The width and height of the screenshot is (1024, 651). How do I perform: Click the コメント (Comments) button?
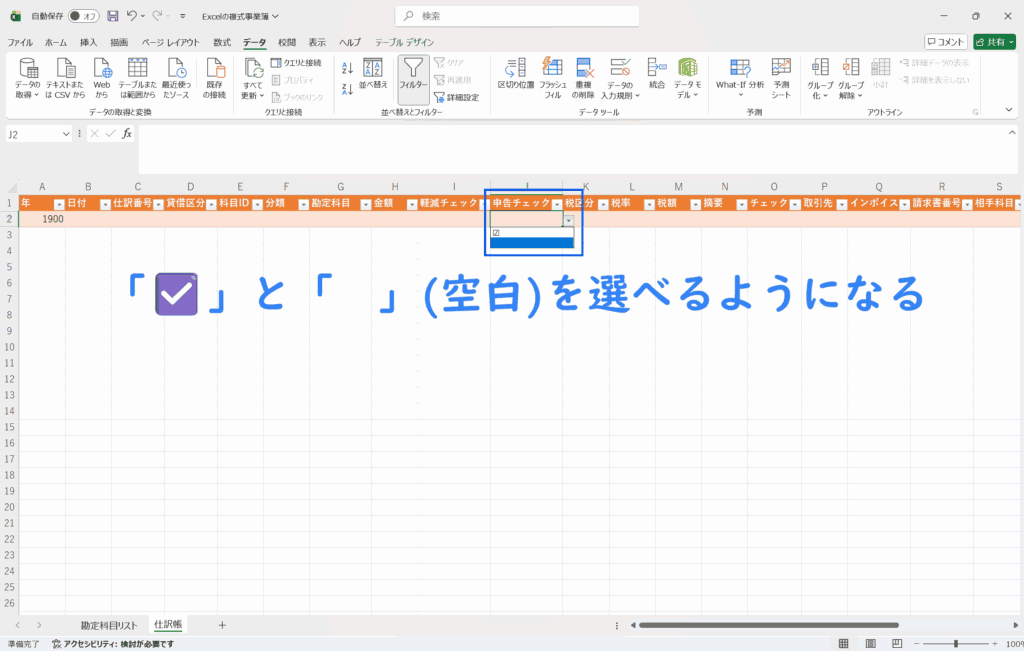pyautogui.click(x=946, y=42)
